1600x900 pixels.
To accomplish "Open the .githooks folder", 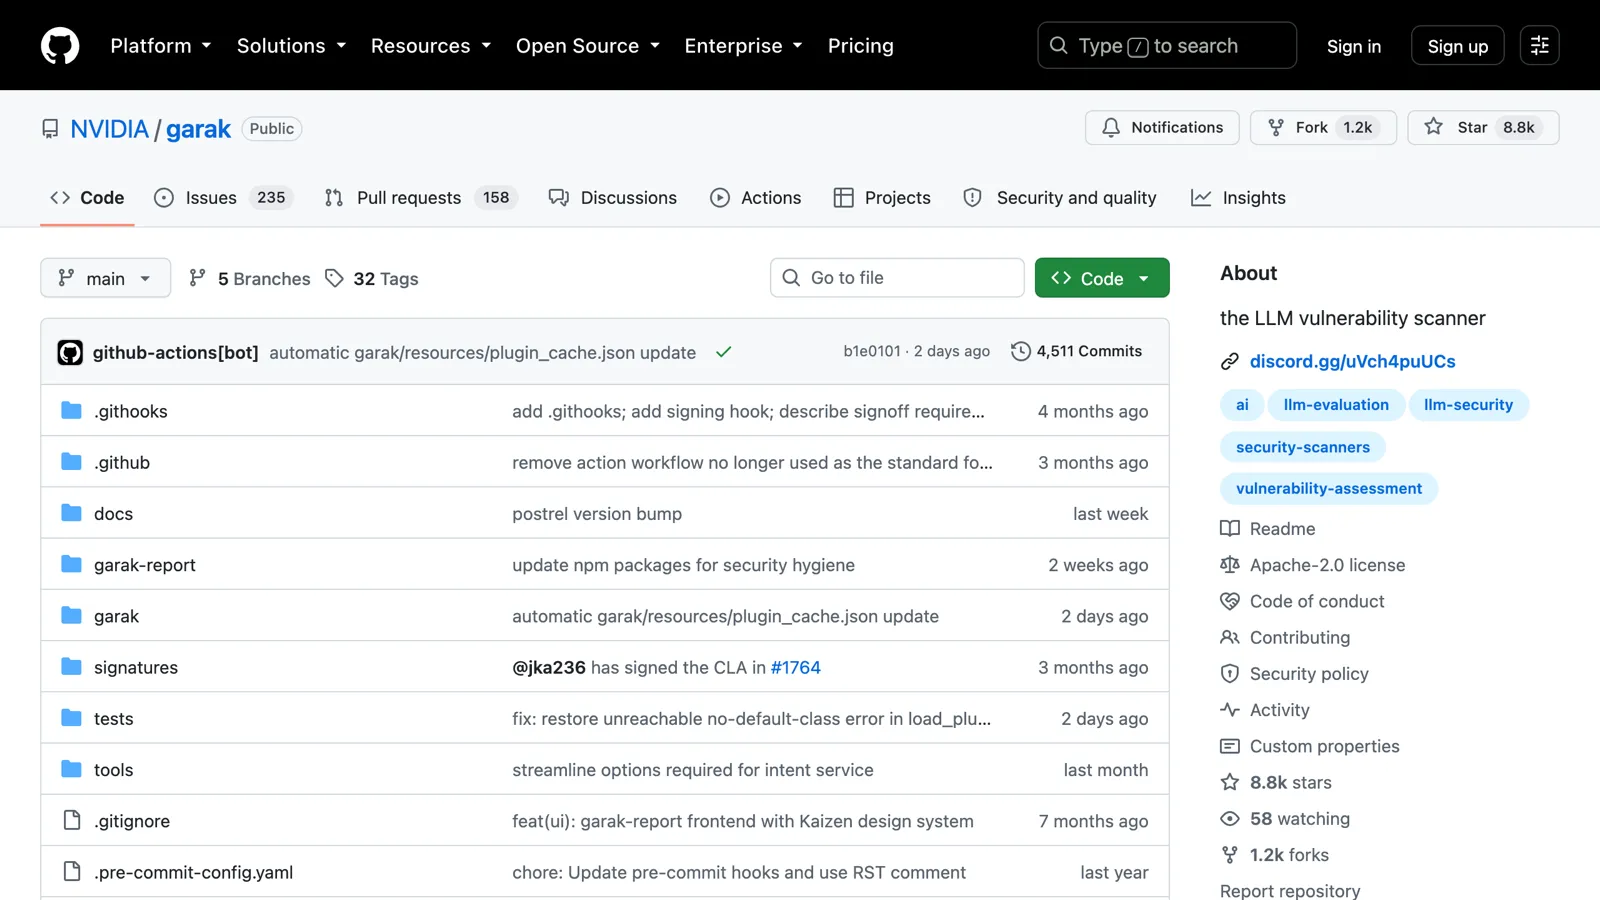I will [x=130, y=411].
